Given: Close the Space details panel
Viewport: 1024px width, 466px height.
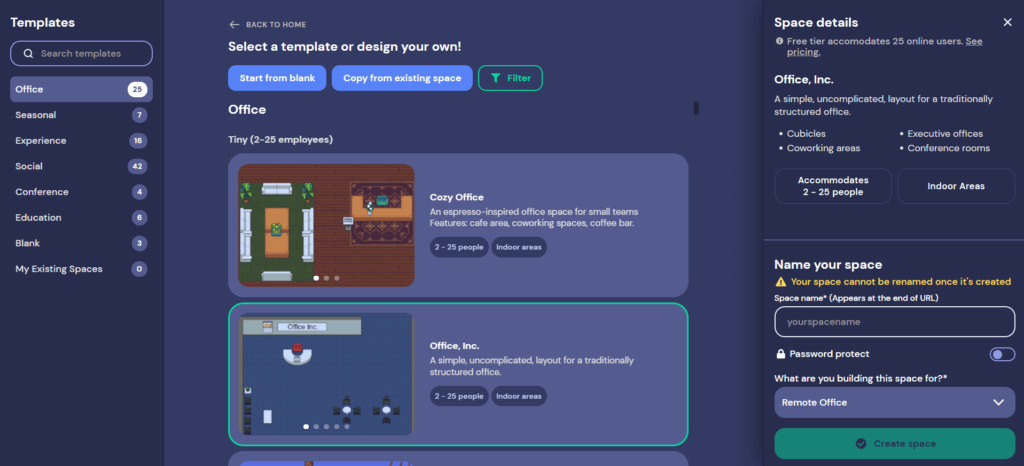Looking at the screenshot, I should pos(1008,23).
